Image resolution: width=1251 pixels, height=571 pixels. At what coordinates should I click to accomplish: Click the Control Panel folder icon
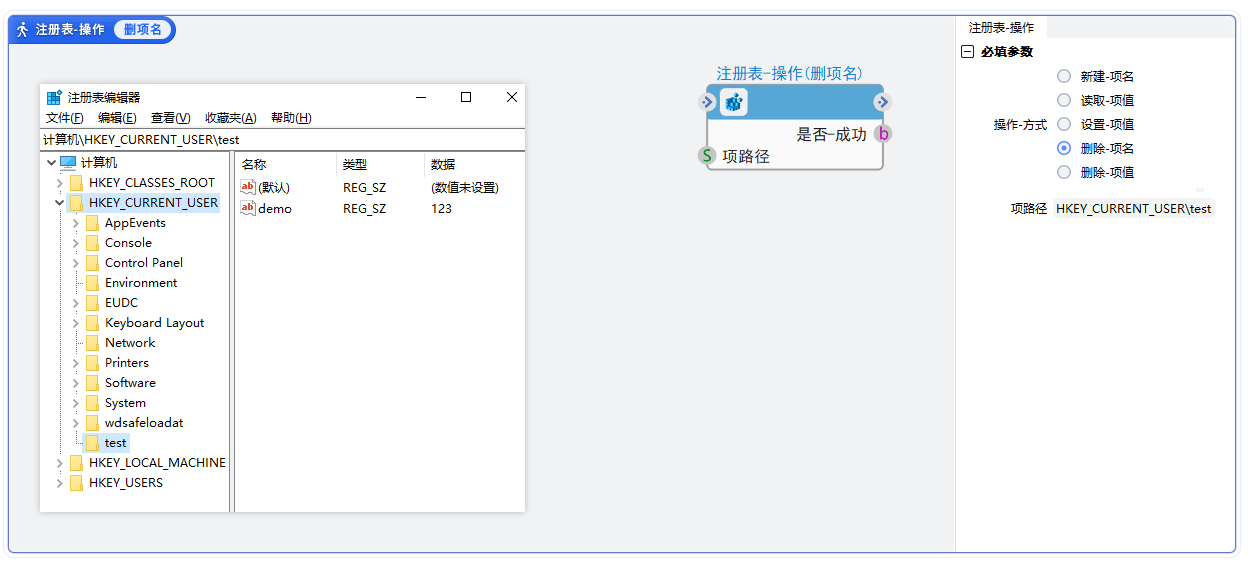(x=92, y=262)
